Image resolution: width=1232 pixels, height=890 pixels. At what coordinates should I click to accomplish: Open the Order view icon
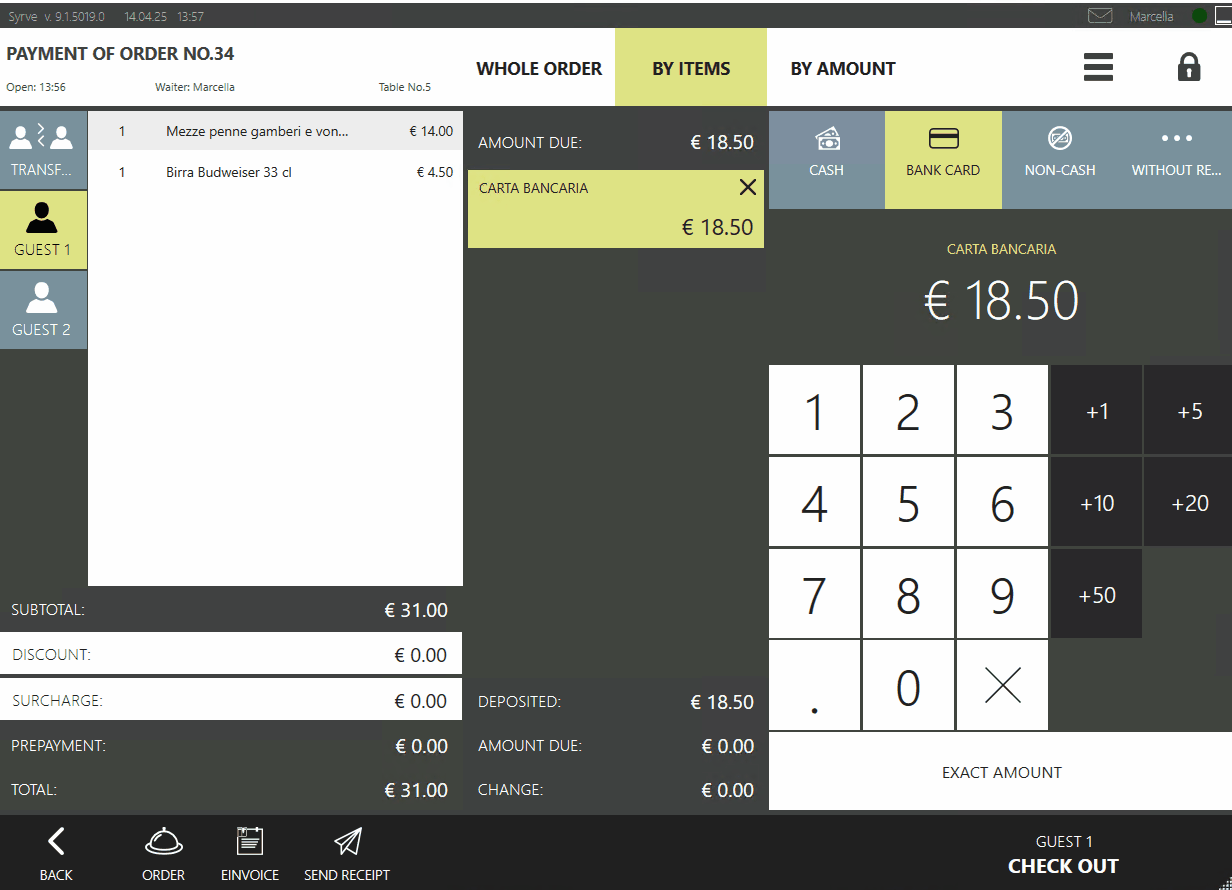coord(163,854)
